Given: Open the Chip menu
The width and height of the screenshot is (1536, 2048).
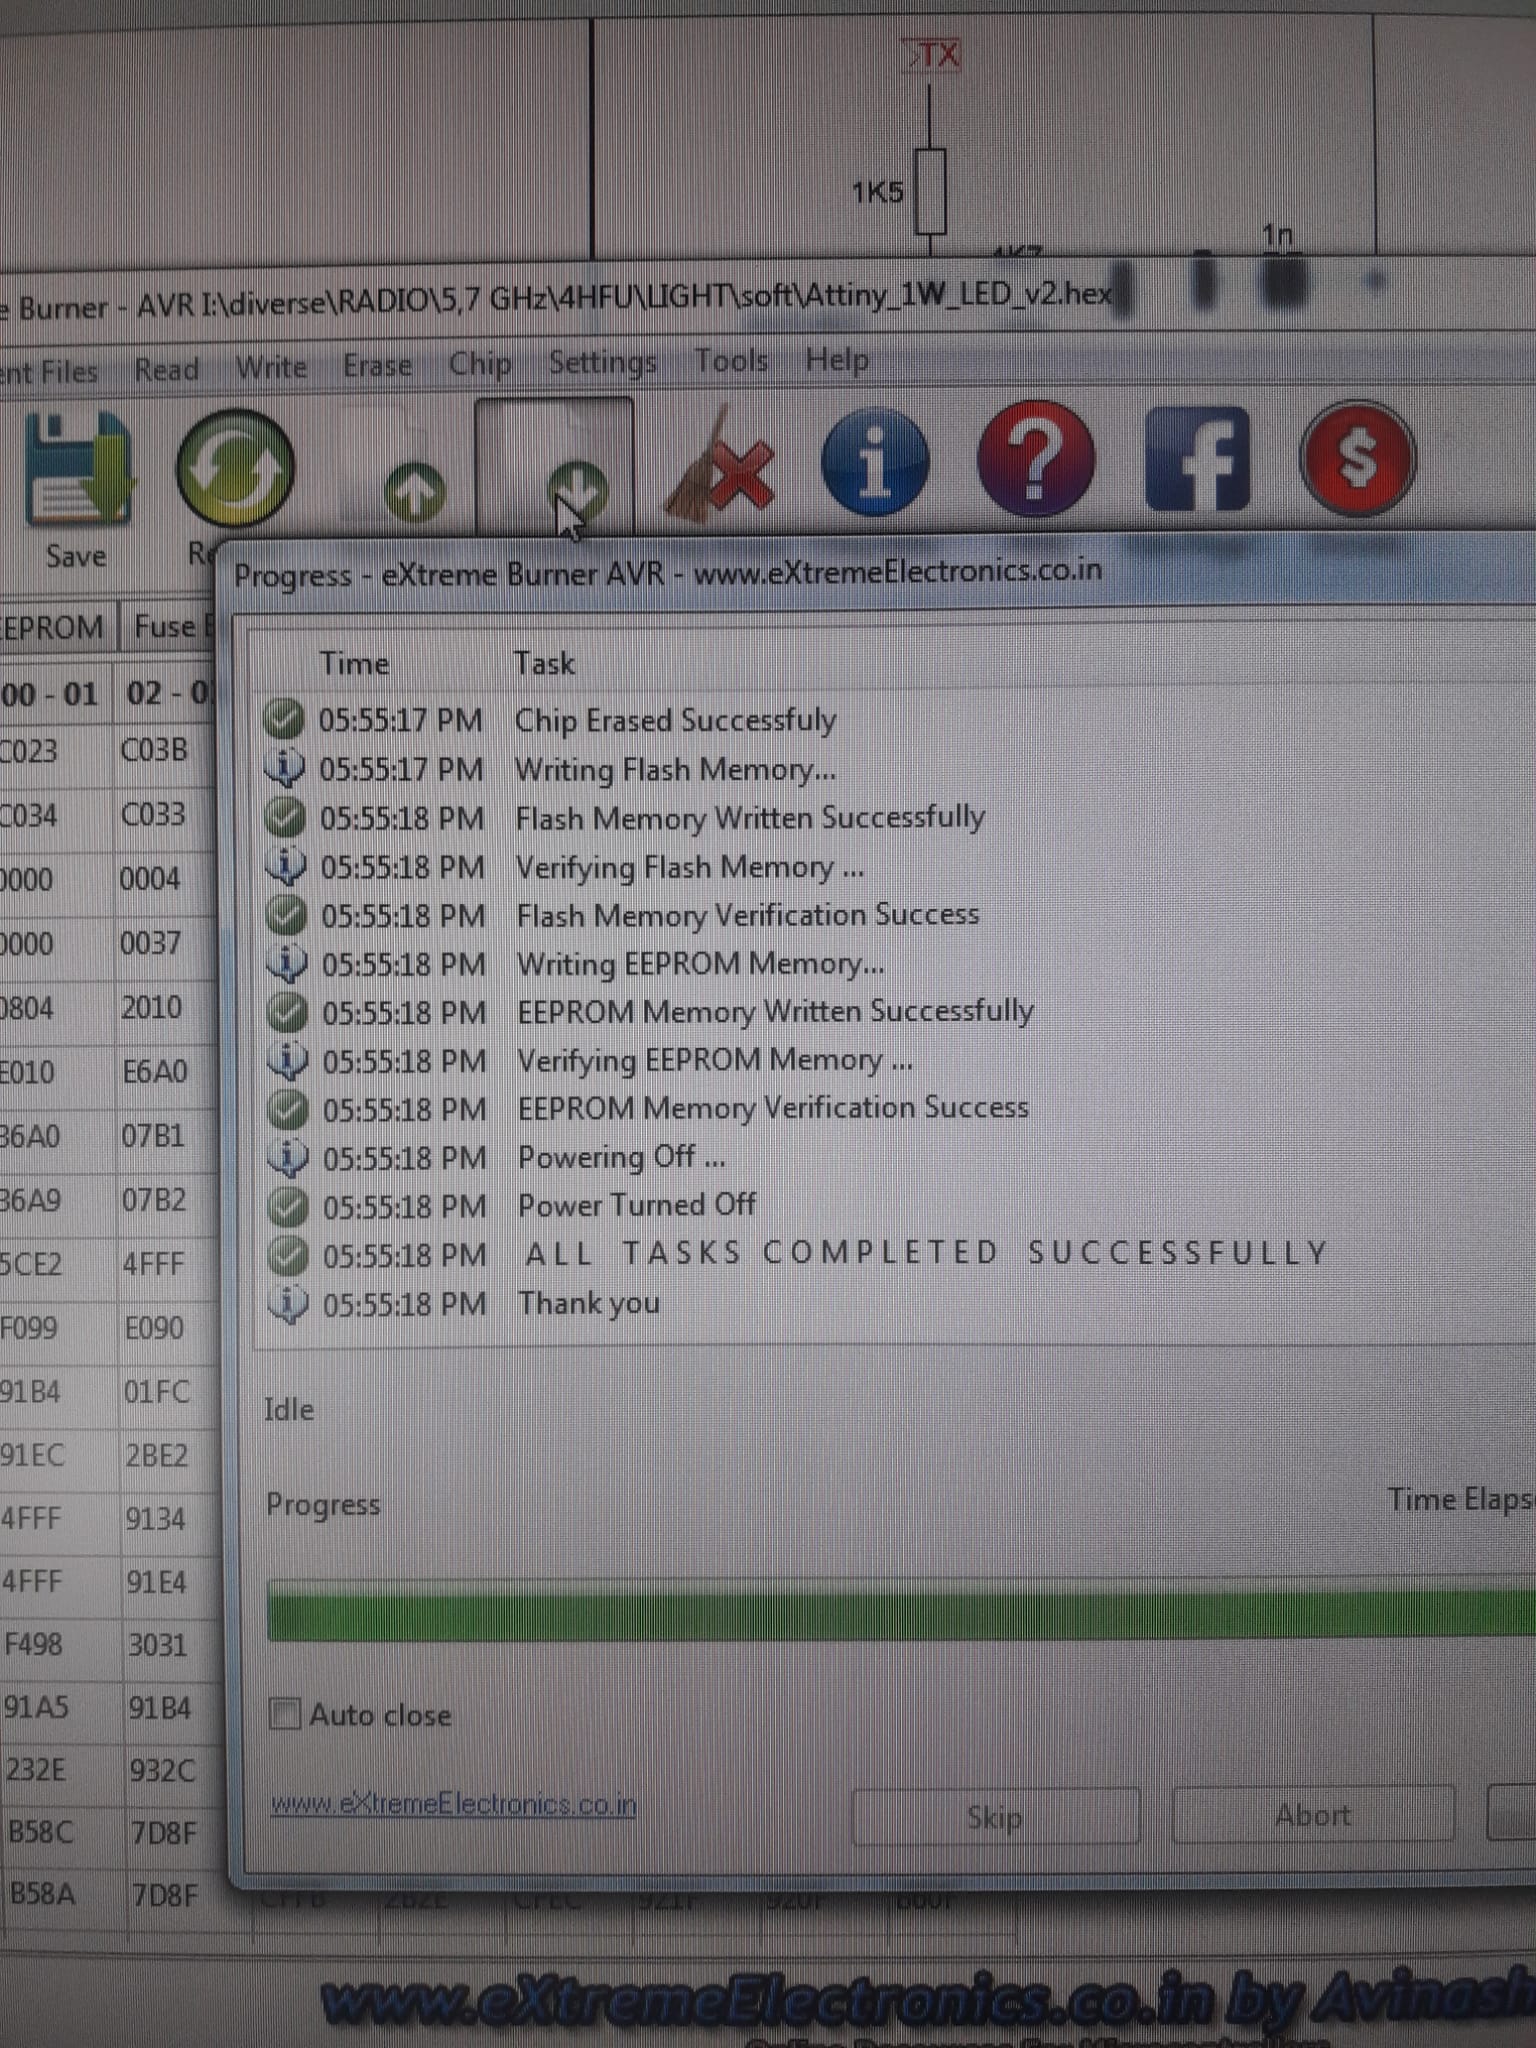Looking at the screenshot, I should click(480, 363).
